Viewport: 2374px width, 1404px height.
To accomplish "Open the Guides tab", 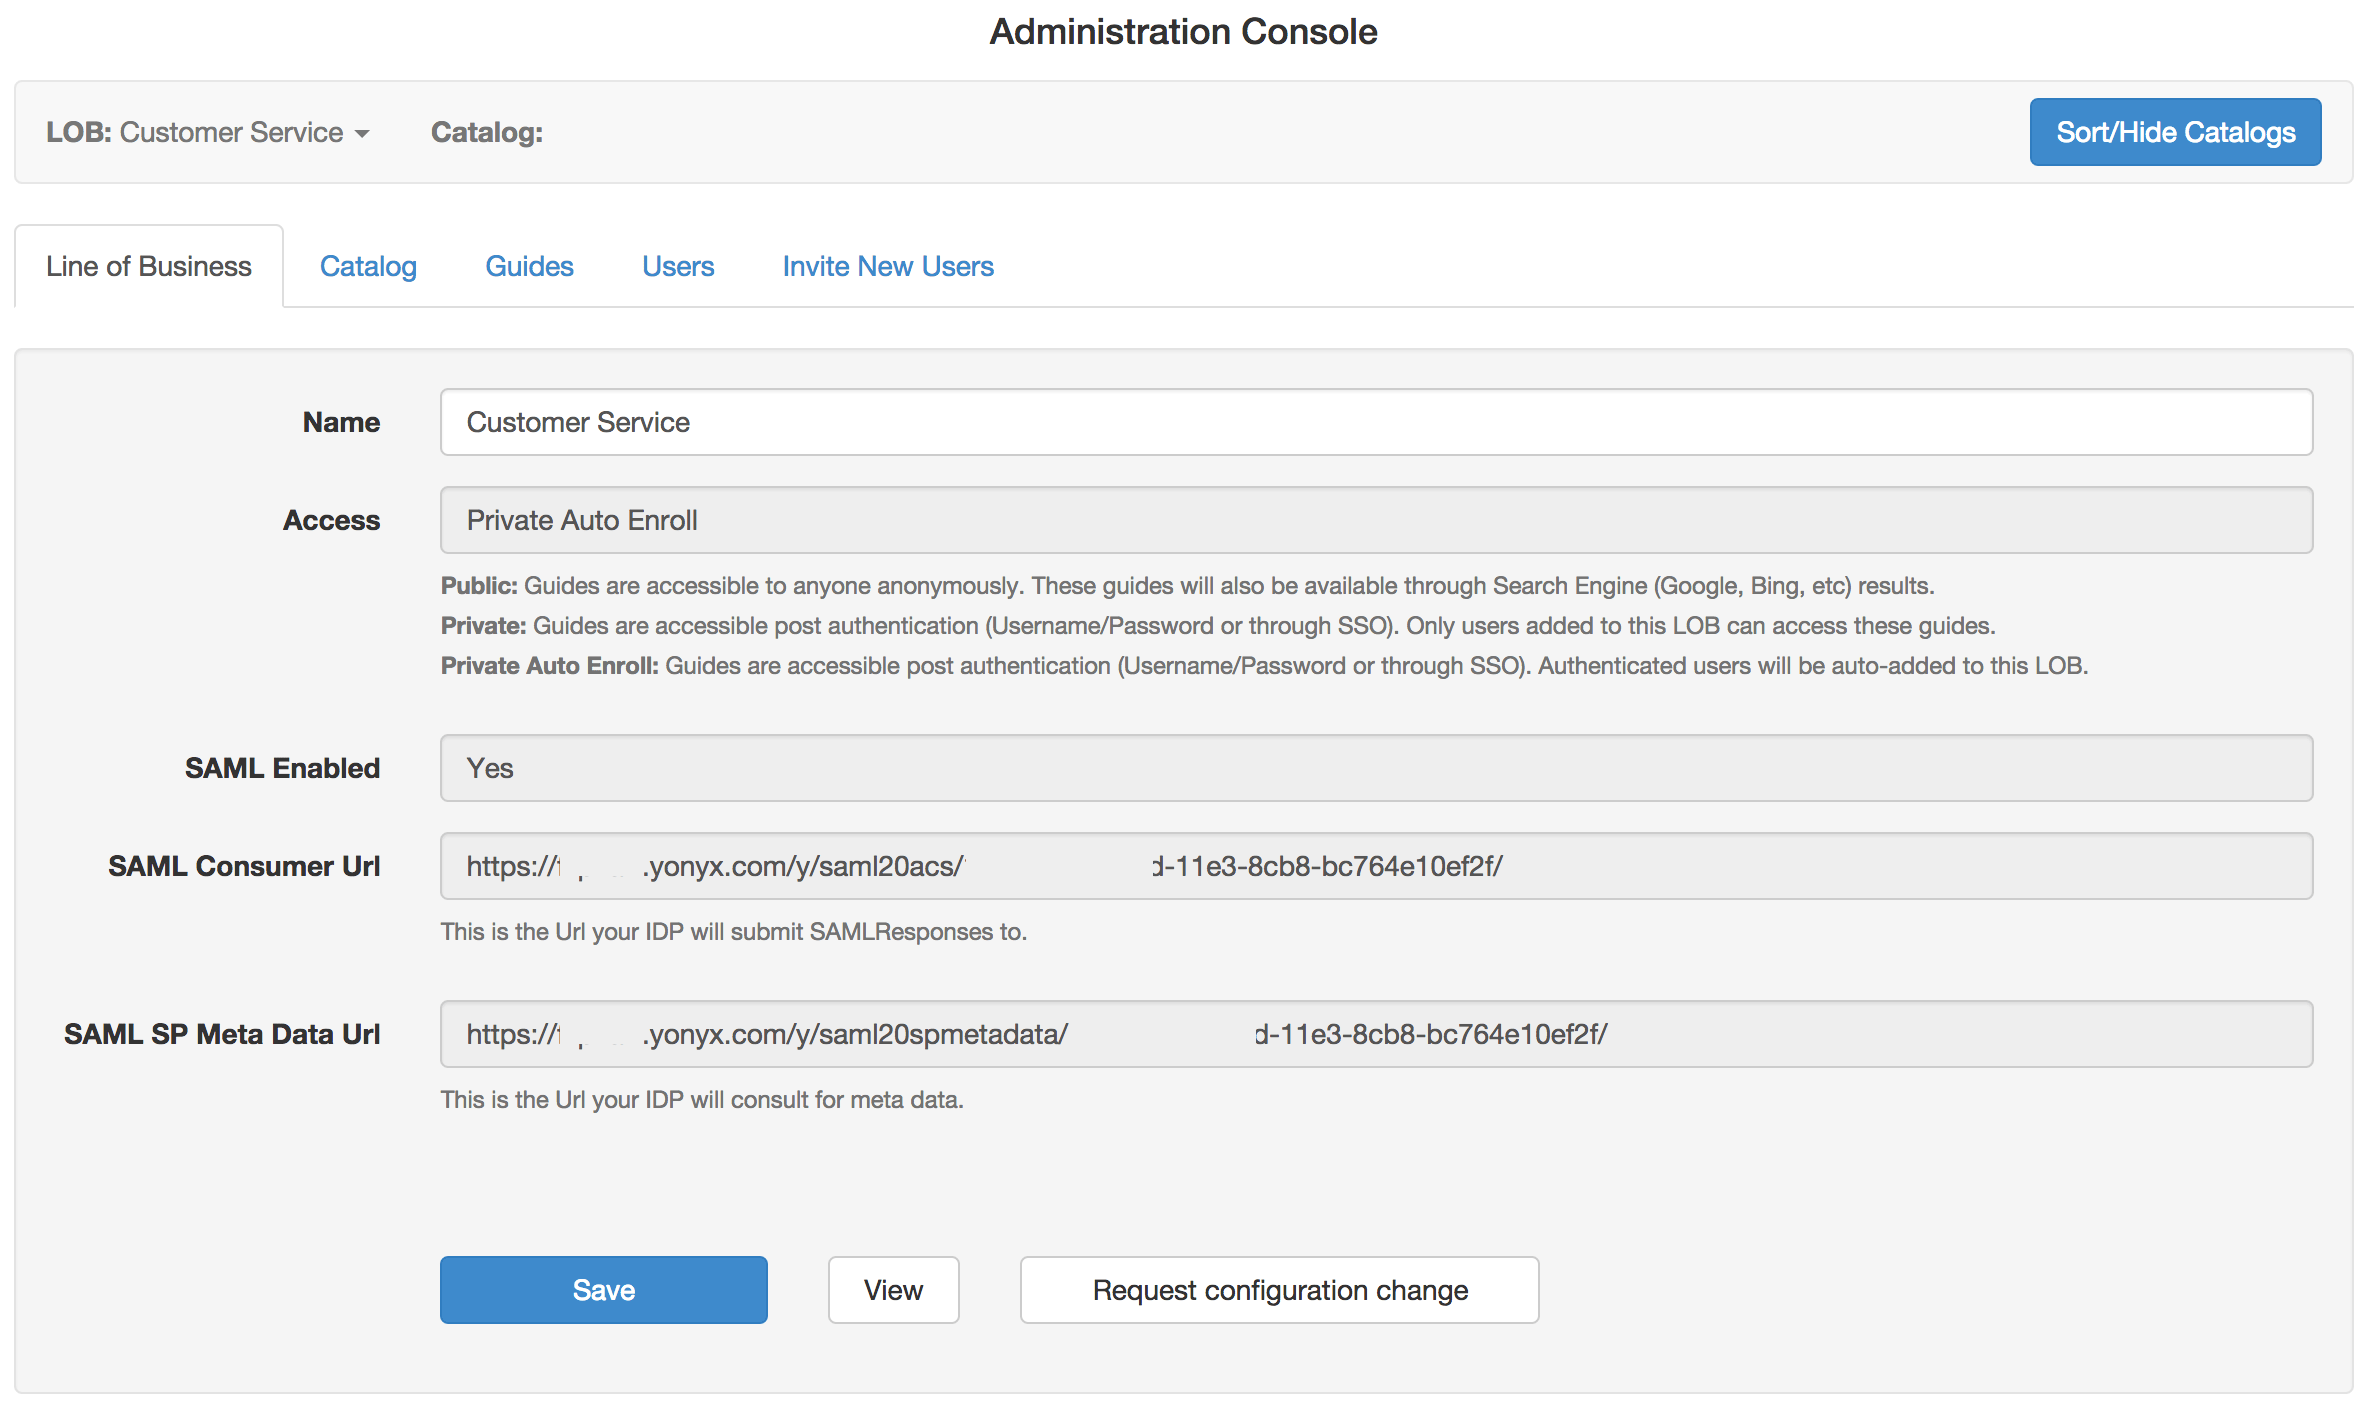I will [529, 266].
